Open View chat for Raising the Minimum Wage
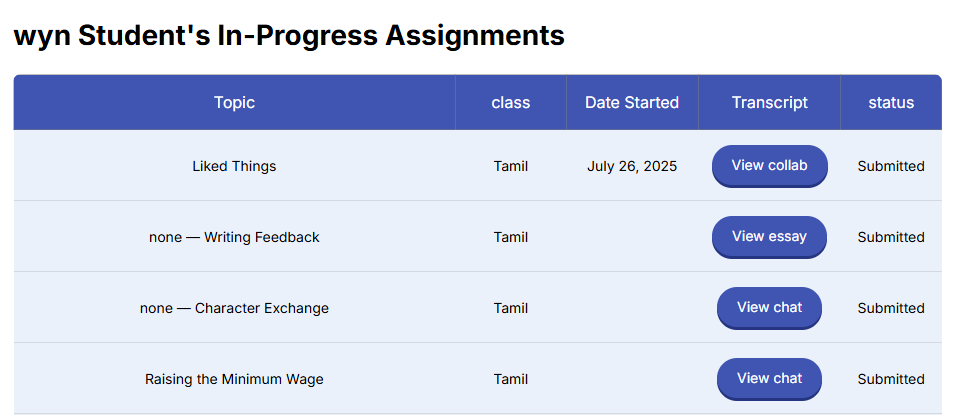 pos(769,379)
